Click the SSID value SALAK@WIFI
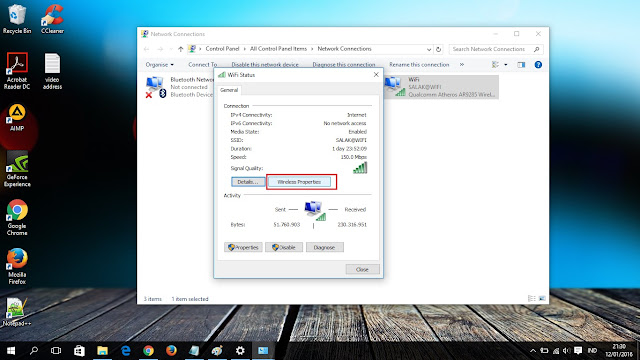This screenshot has height=360, width=640. pyautogui.click(x=351, y=140)
